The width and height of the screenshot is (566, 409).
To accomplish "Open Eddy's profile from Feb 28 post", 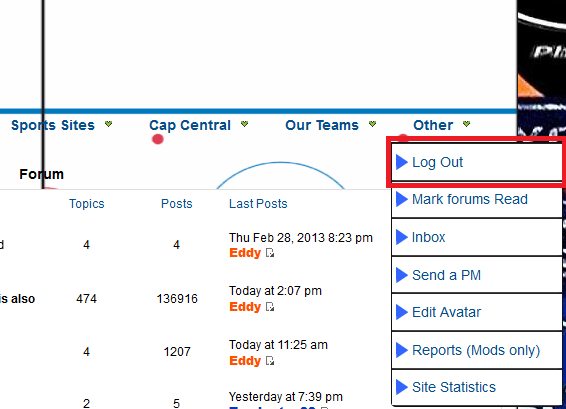I will coord(245,253).
